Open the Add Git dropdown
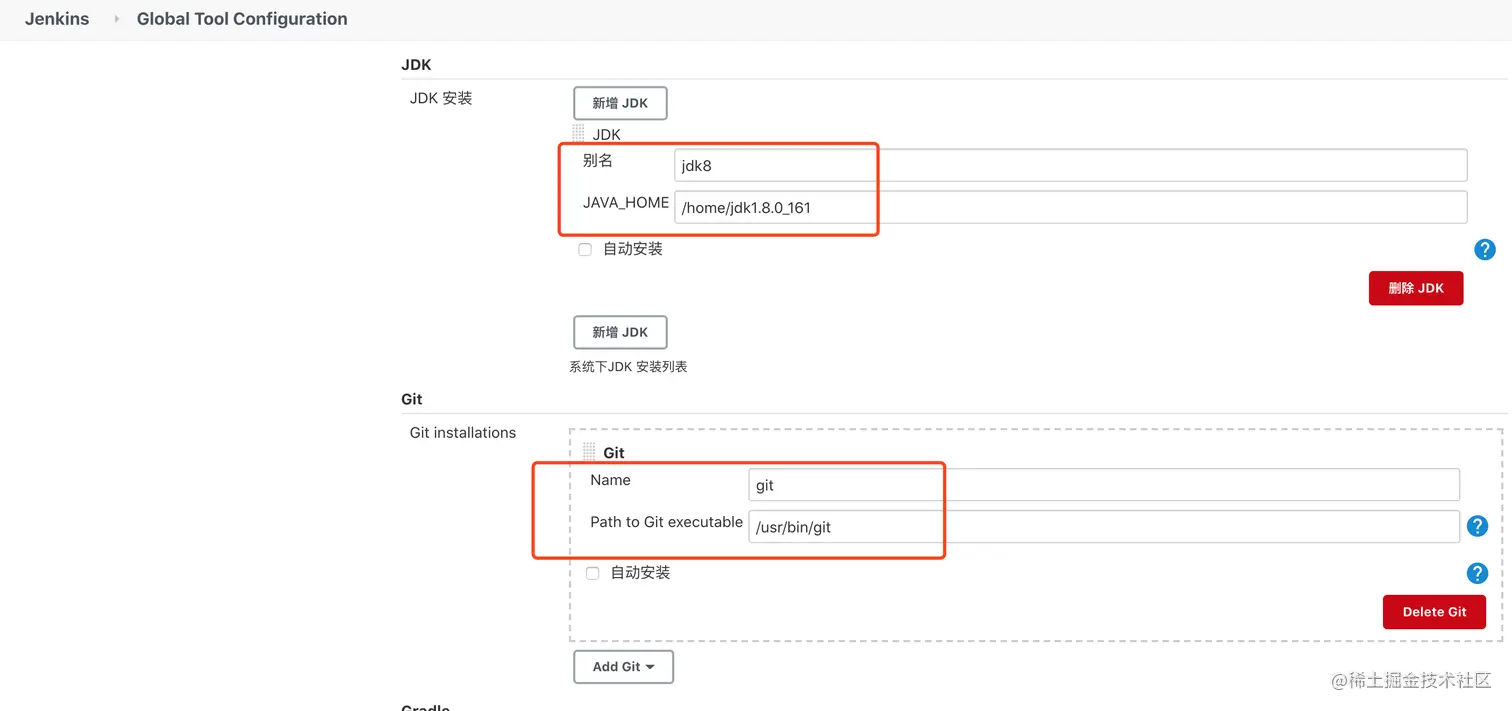This screenshot has width=1512, height=711. tap(623, 667)
